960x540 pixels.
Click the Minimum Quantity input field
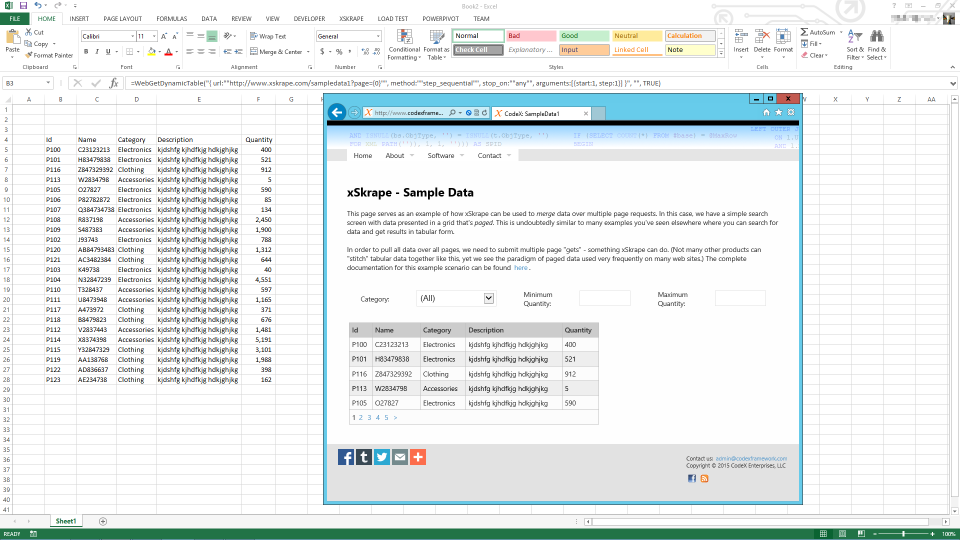604,298
